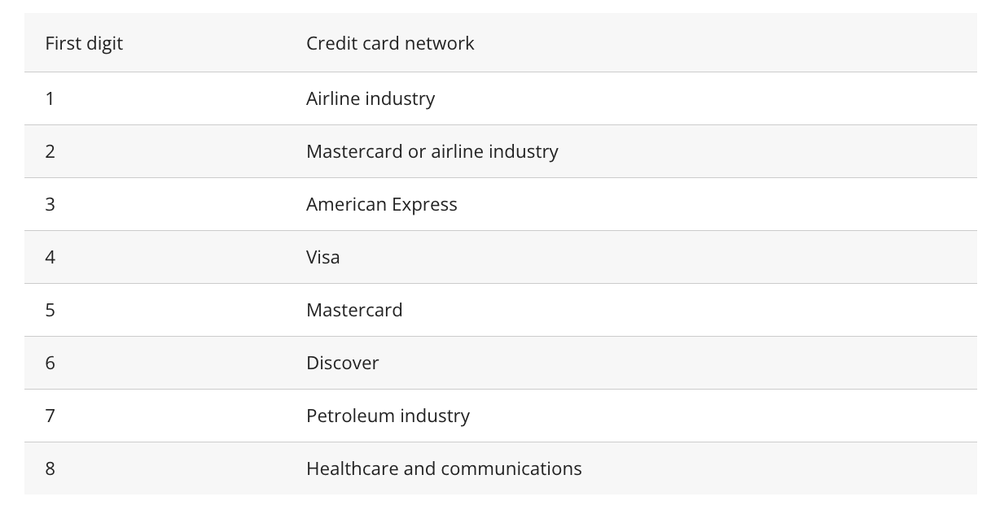
Task: Select the cell with digit 8
Action: 50,469
